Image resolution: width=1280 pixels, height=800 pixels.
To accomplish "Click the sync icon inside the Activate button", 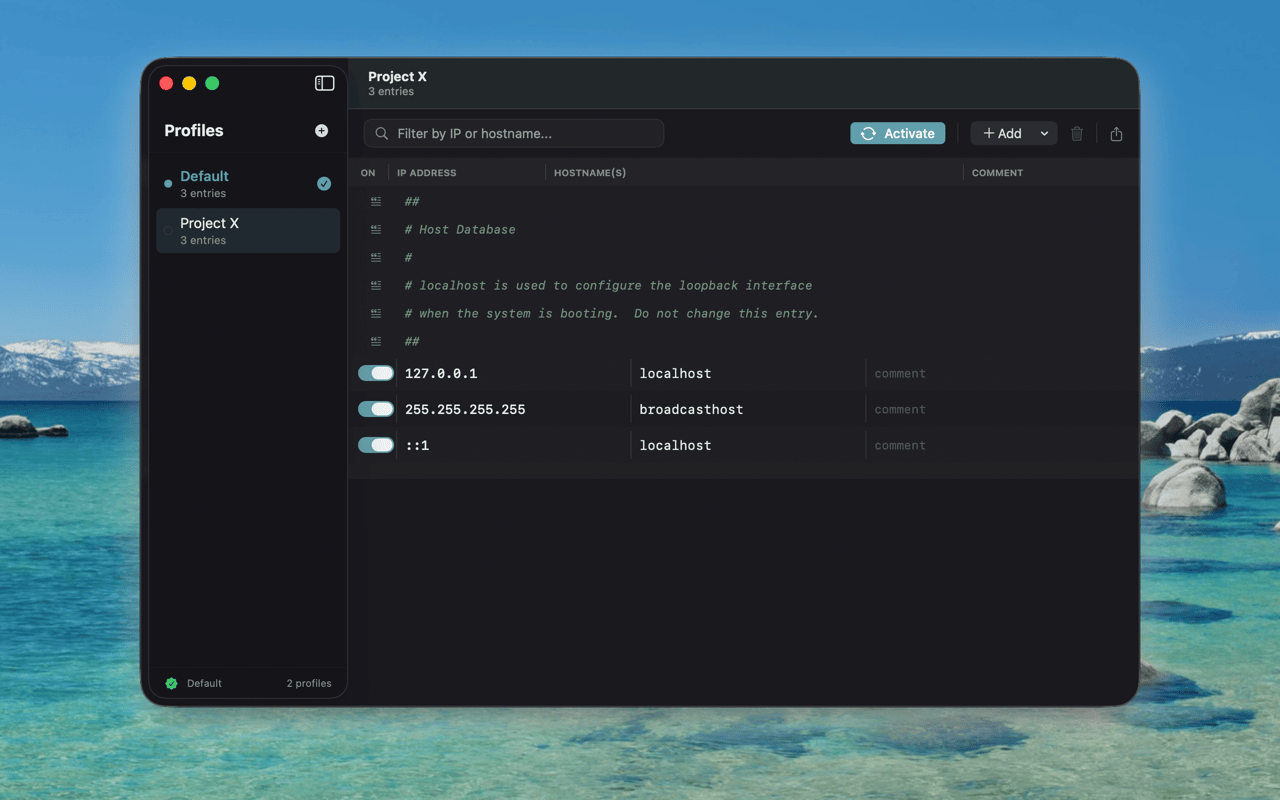I will tap(868, 133).
